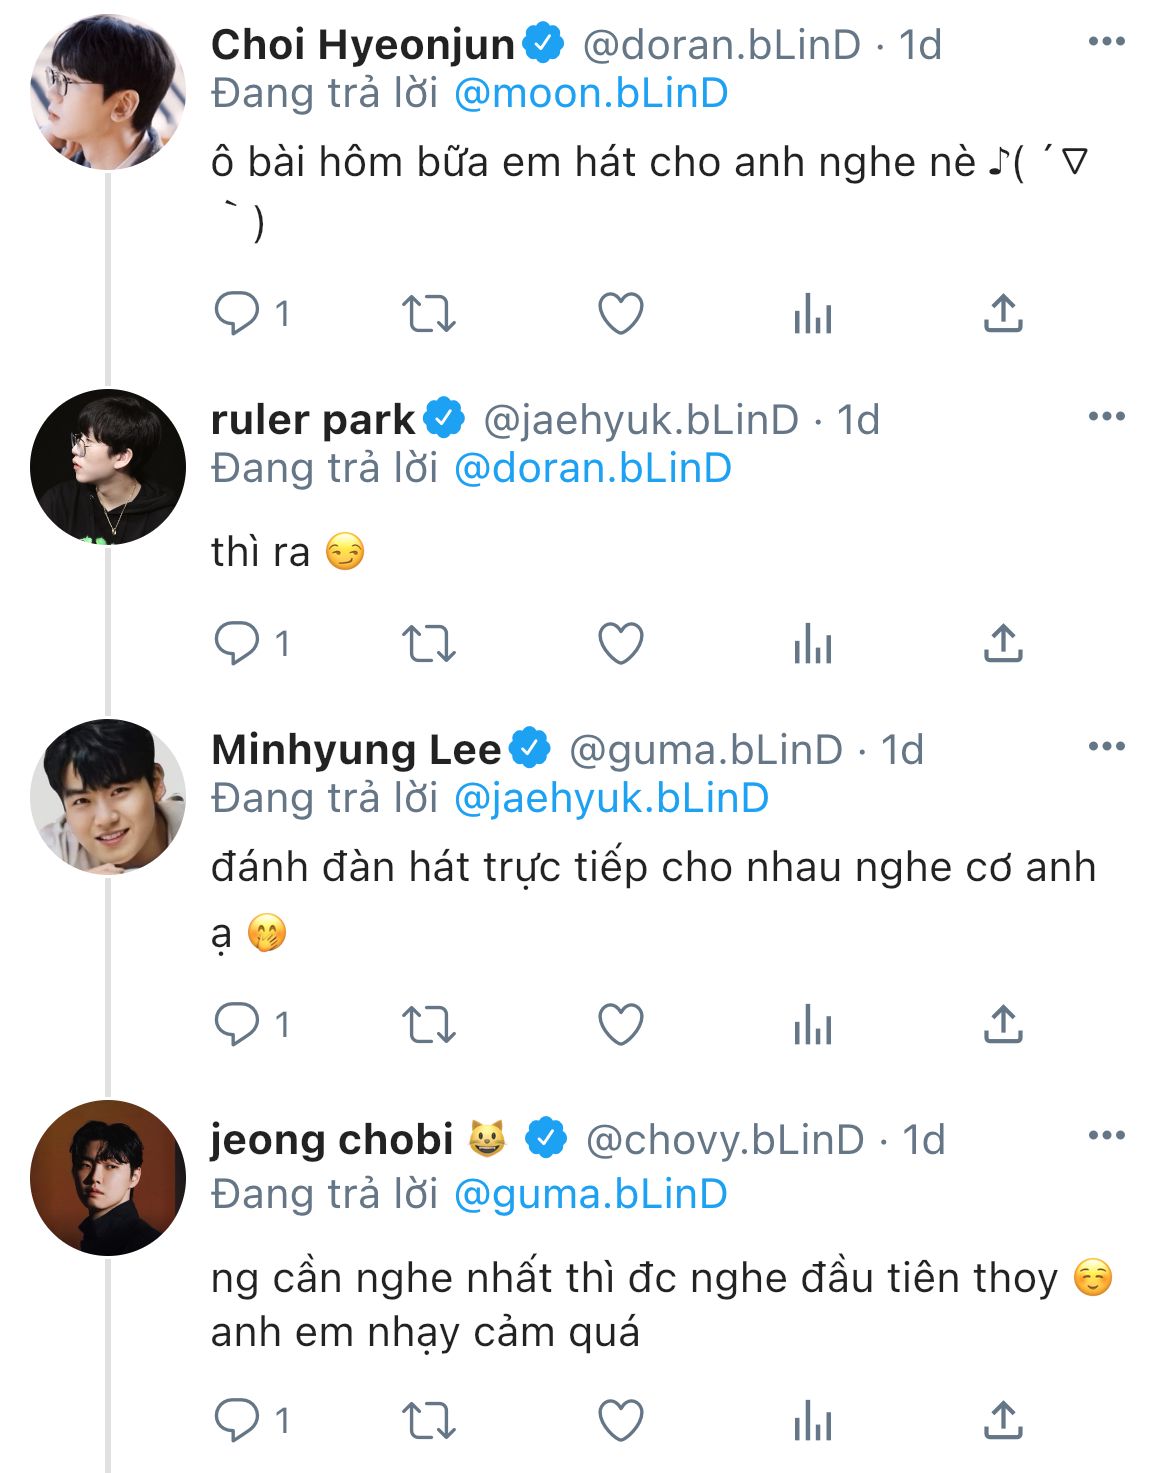Share ruler park's tweet
Image resolution: width=1170 pixels, height=1473 pixels.
pos(1003,644)
